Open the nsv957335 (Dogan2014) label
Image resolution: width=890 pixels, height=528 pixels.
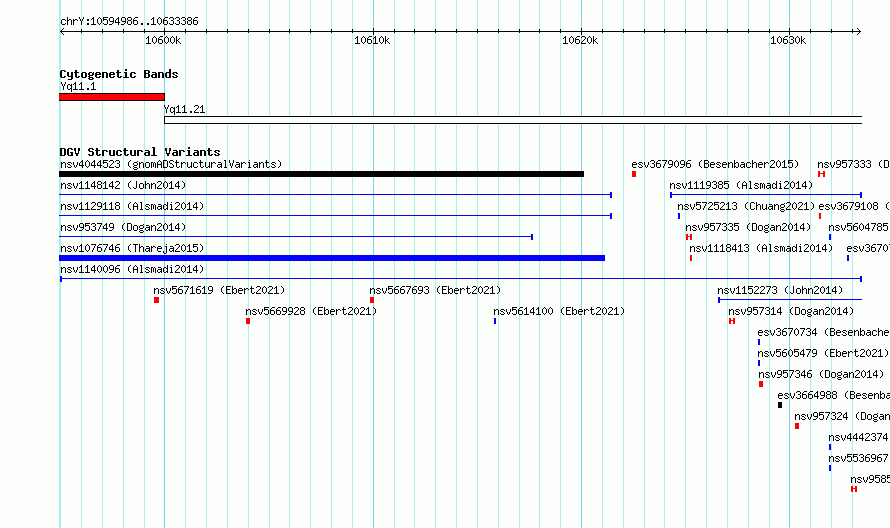pyautogui.click(x=748, y=227)
